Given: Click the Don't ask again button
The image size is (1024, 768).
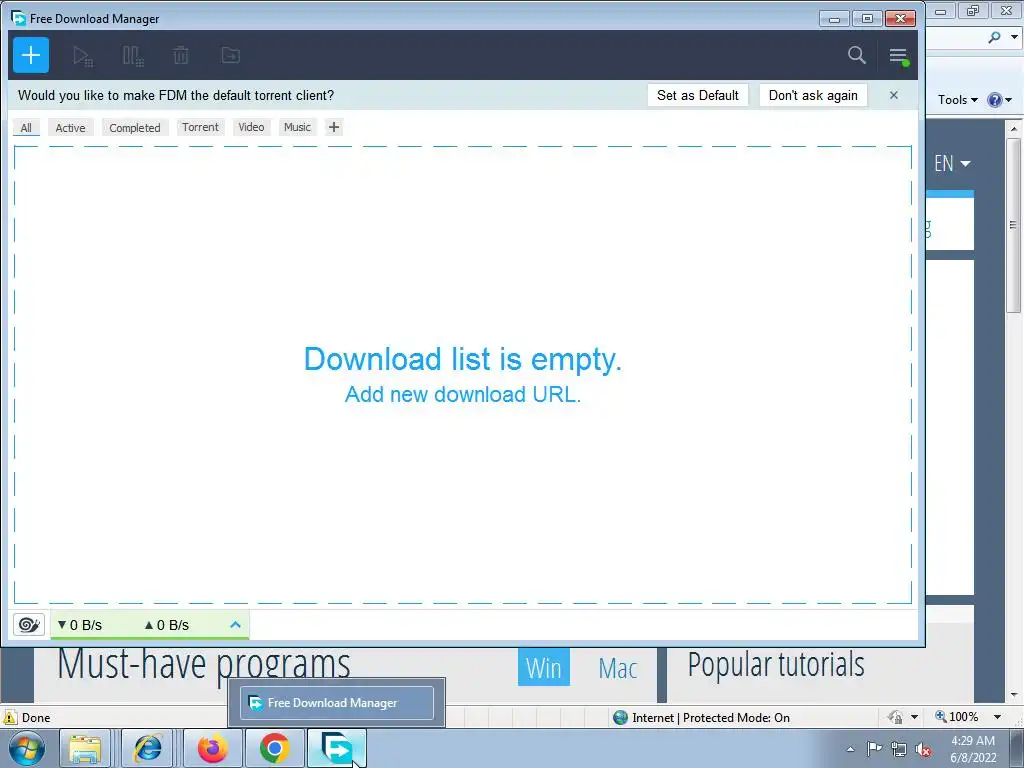Looking at the screenshot, I should point(813,95).
